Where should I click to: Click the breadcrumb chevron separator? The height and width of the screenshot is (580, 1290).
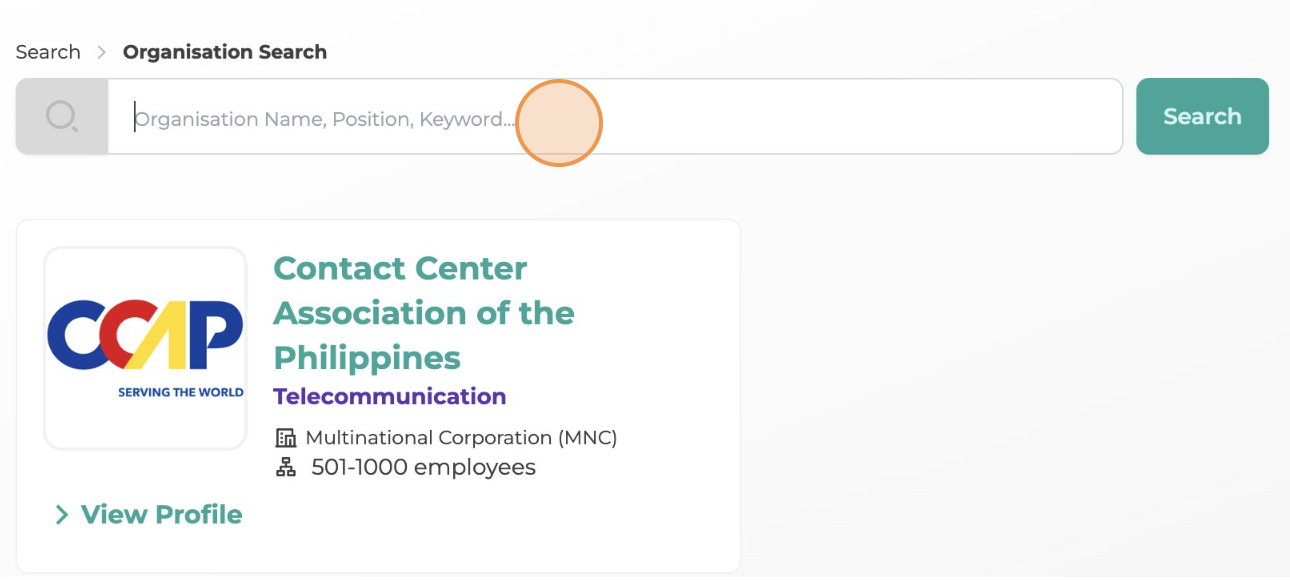click(x=102, y=52)
